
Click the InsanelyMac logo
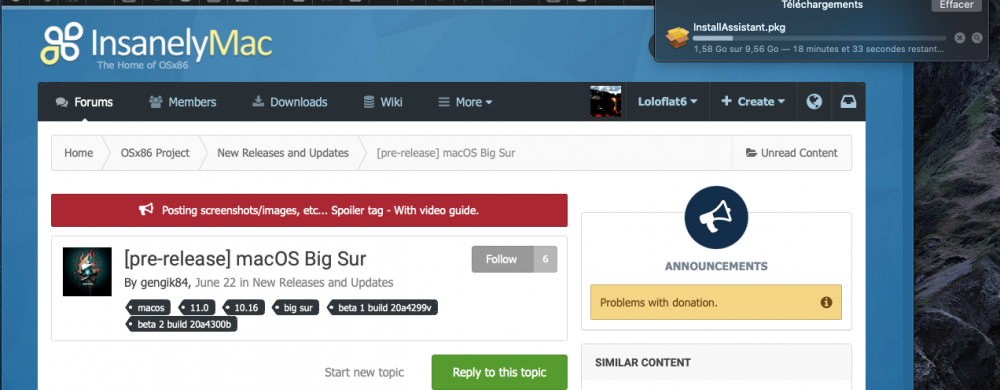[x=156, y=45]
